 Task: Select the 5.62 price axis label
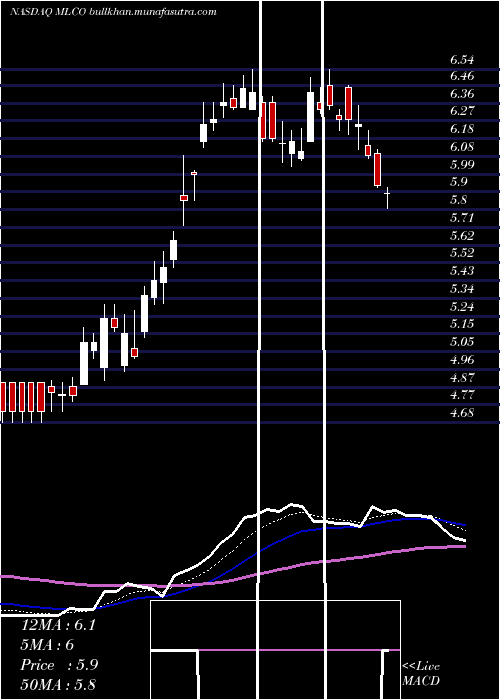[x=462, y=235]
